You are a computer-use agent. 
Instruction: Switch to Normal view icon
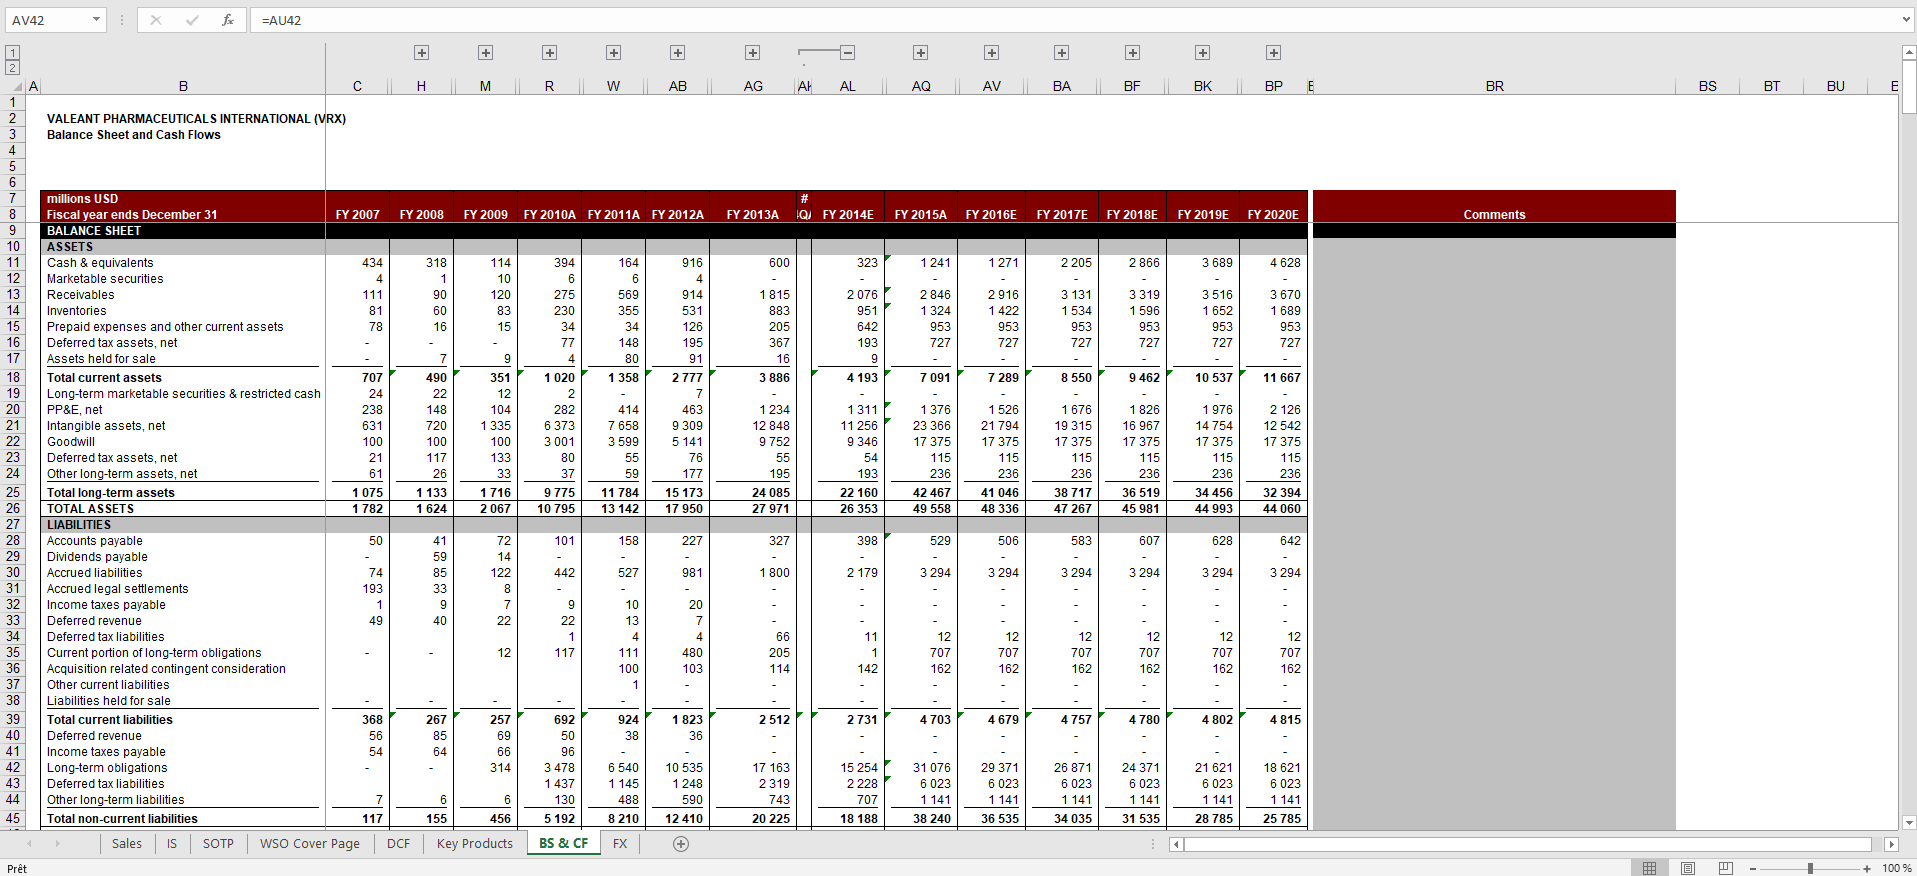pos(1650,868)
